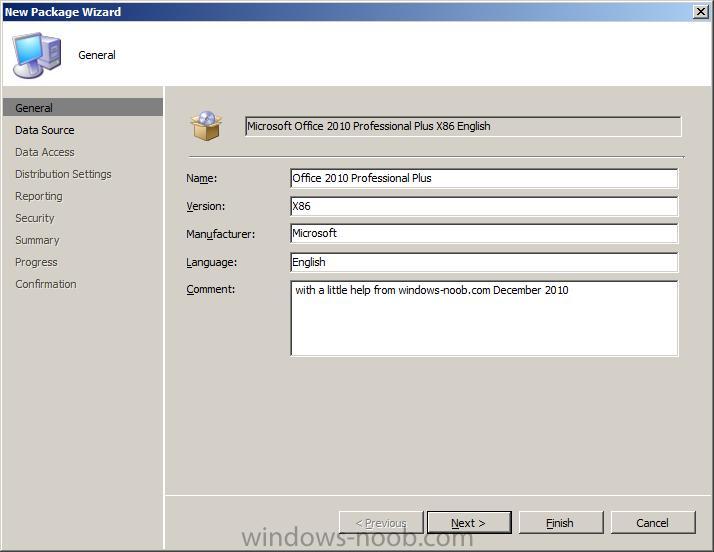Click the Progress step

pyautogui.click(x=36, y=262)
